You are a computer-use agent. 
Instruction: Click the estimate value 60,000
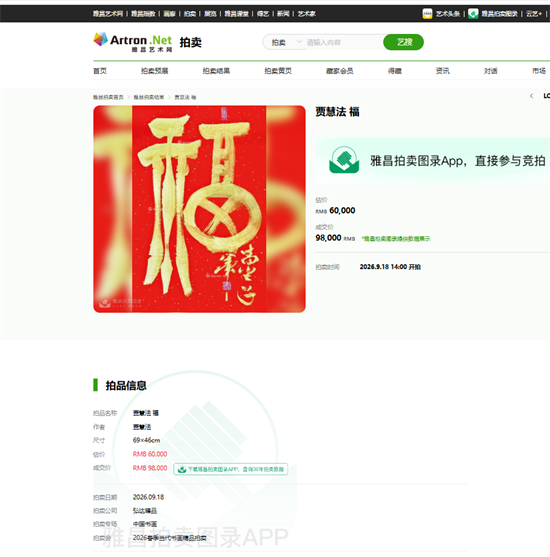(342, 211)
